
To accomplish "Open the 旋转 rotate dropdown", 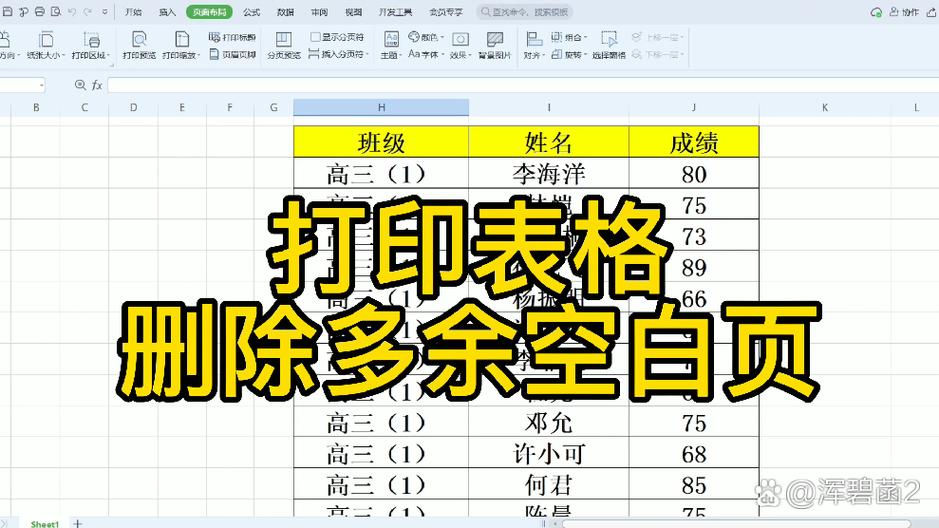I will (x=568, y=54).
